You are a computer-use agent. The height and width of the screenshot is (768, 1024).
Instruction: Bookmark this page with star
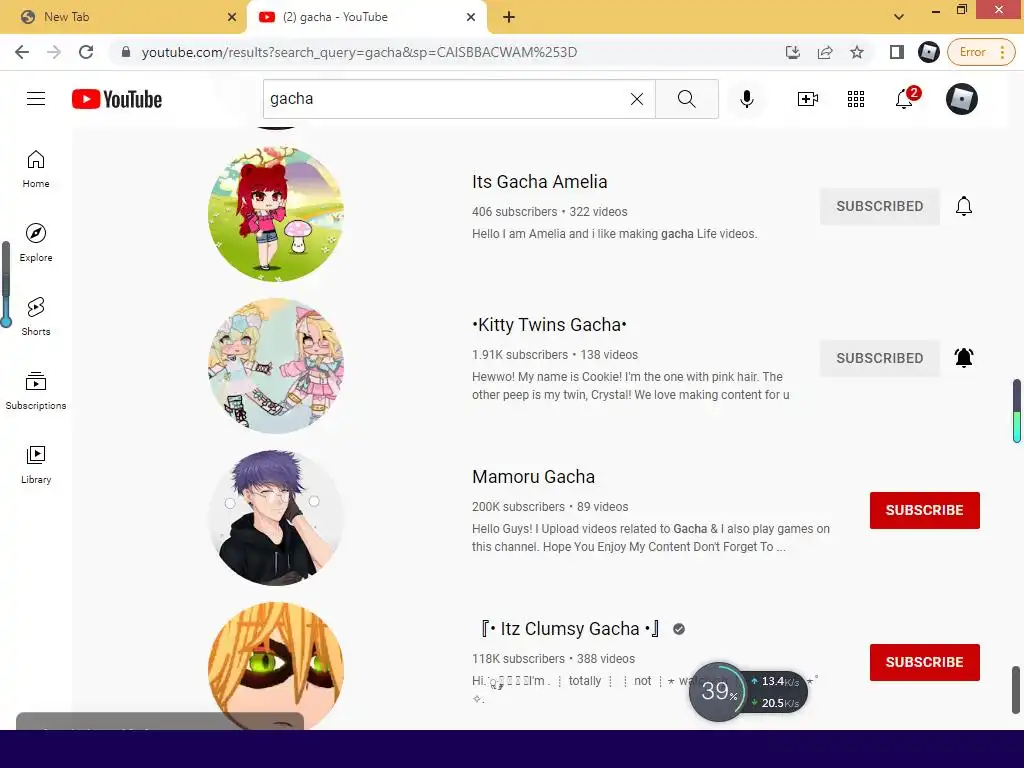click(857, 52)
